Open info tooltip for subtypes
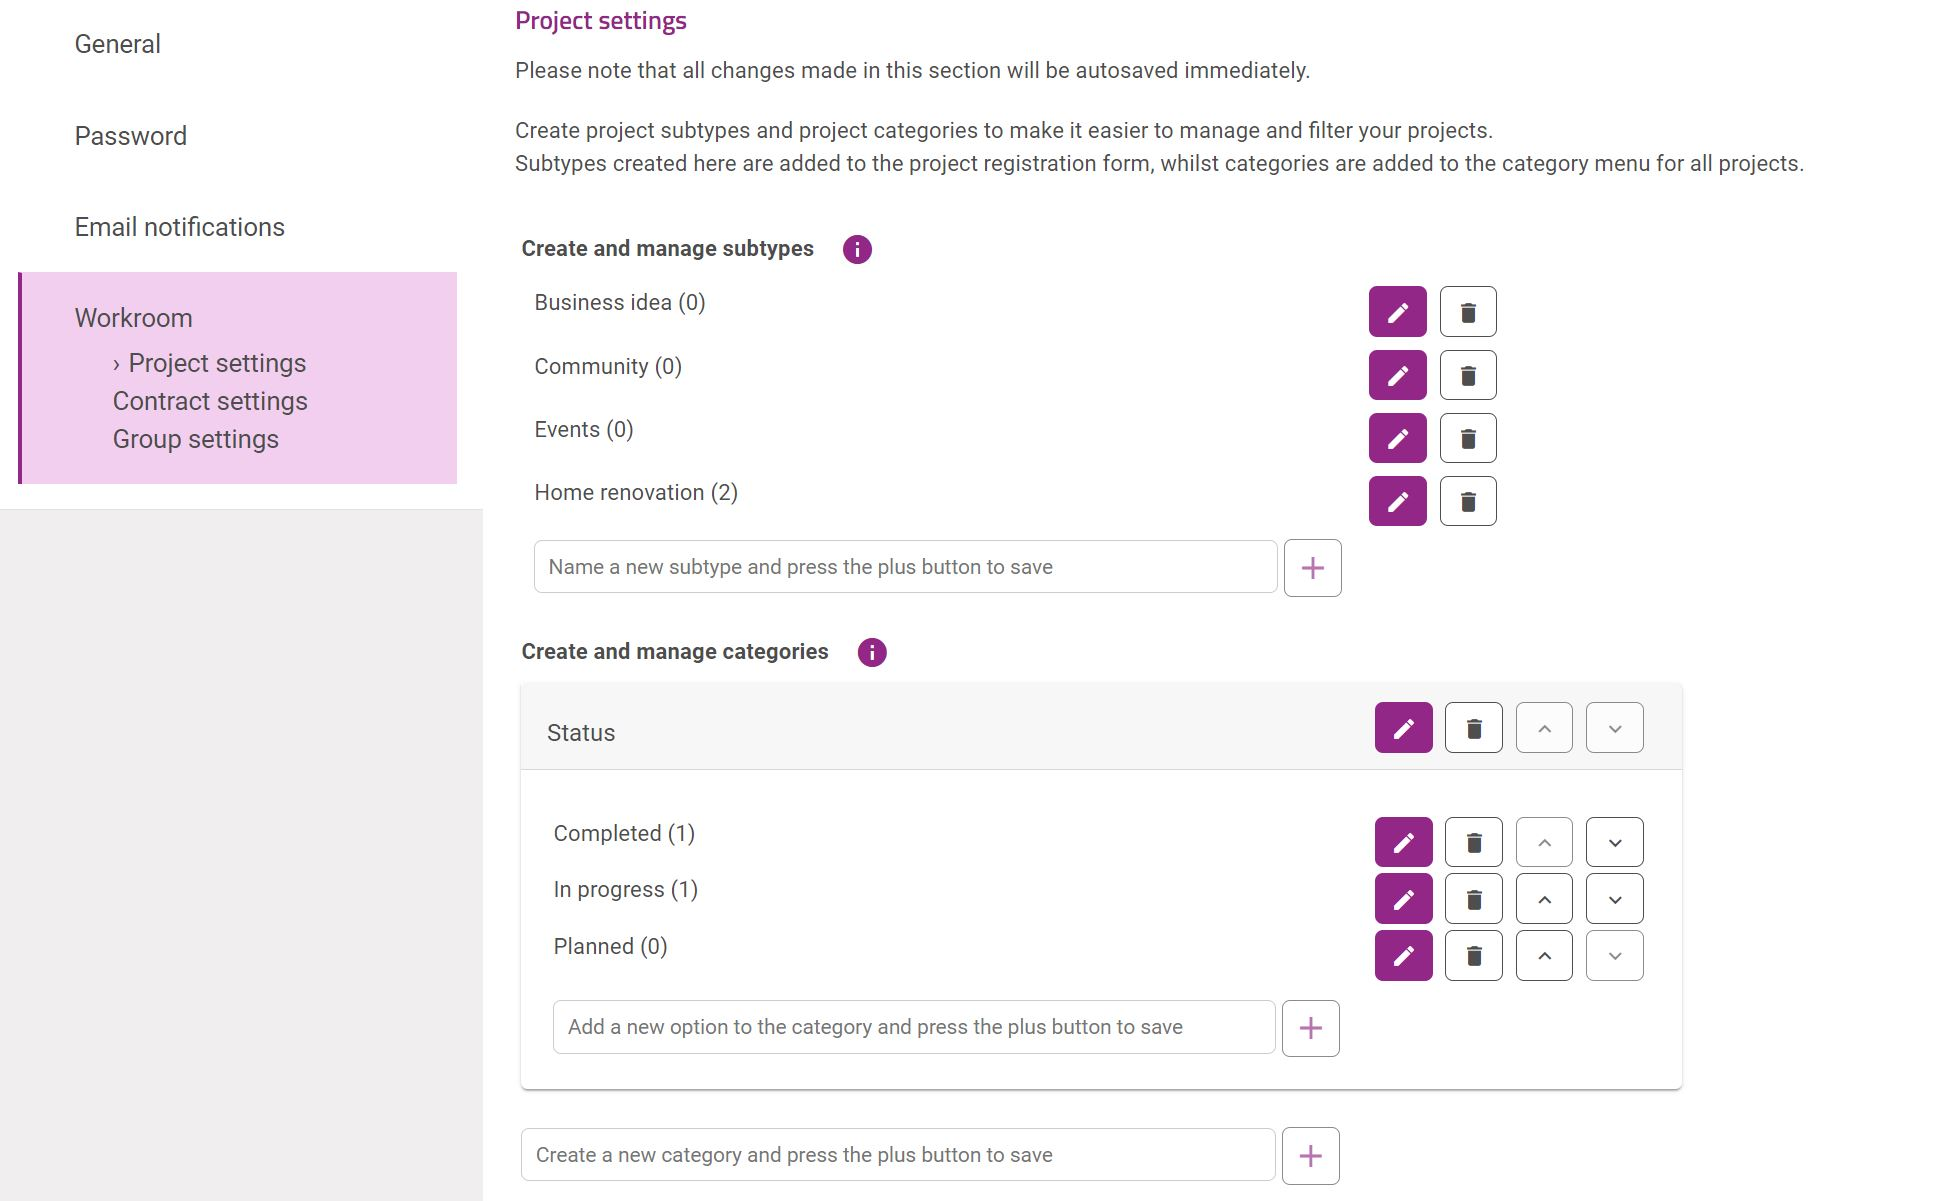The width and height of the screenshot is (1955, 1201). [x=857, y=249]
